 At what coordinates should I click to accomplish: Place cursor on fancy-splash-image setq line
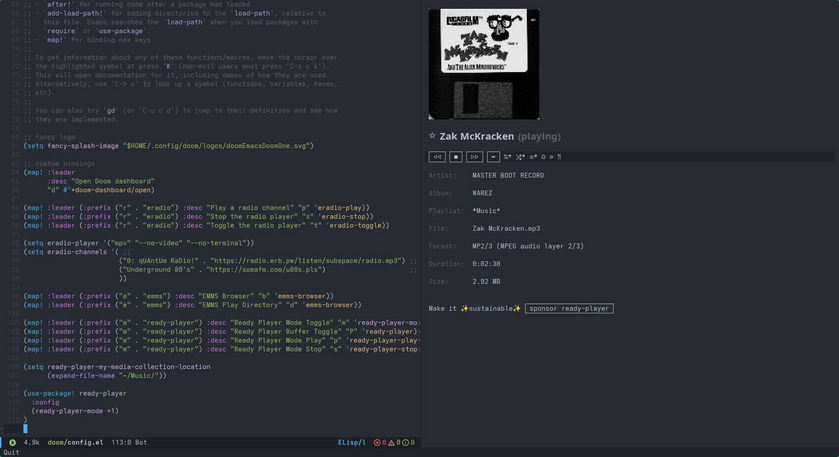(x=169, y=146)
